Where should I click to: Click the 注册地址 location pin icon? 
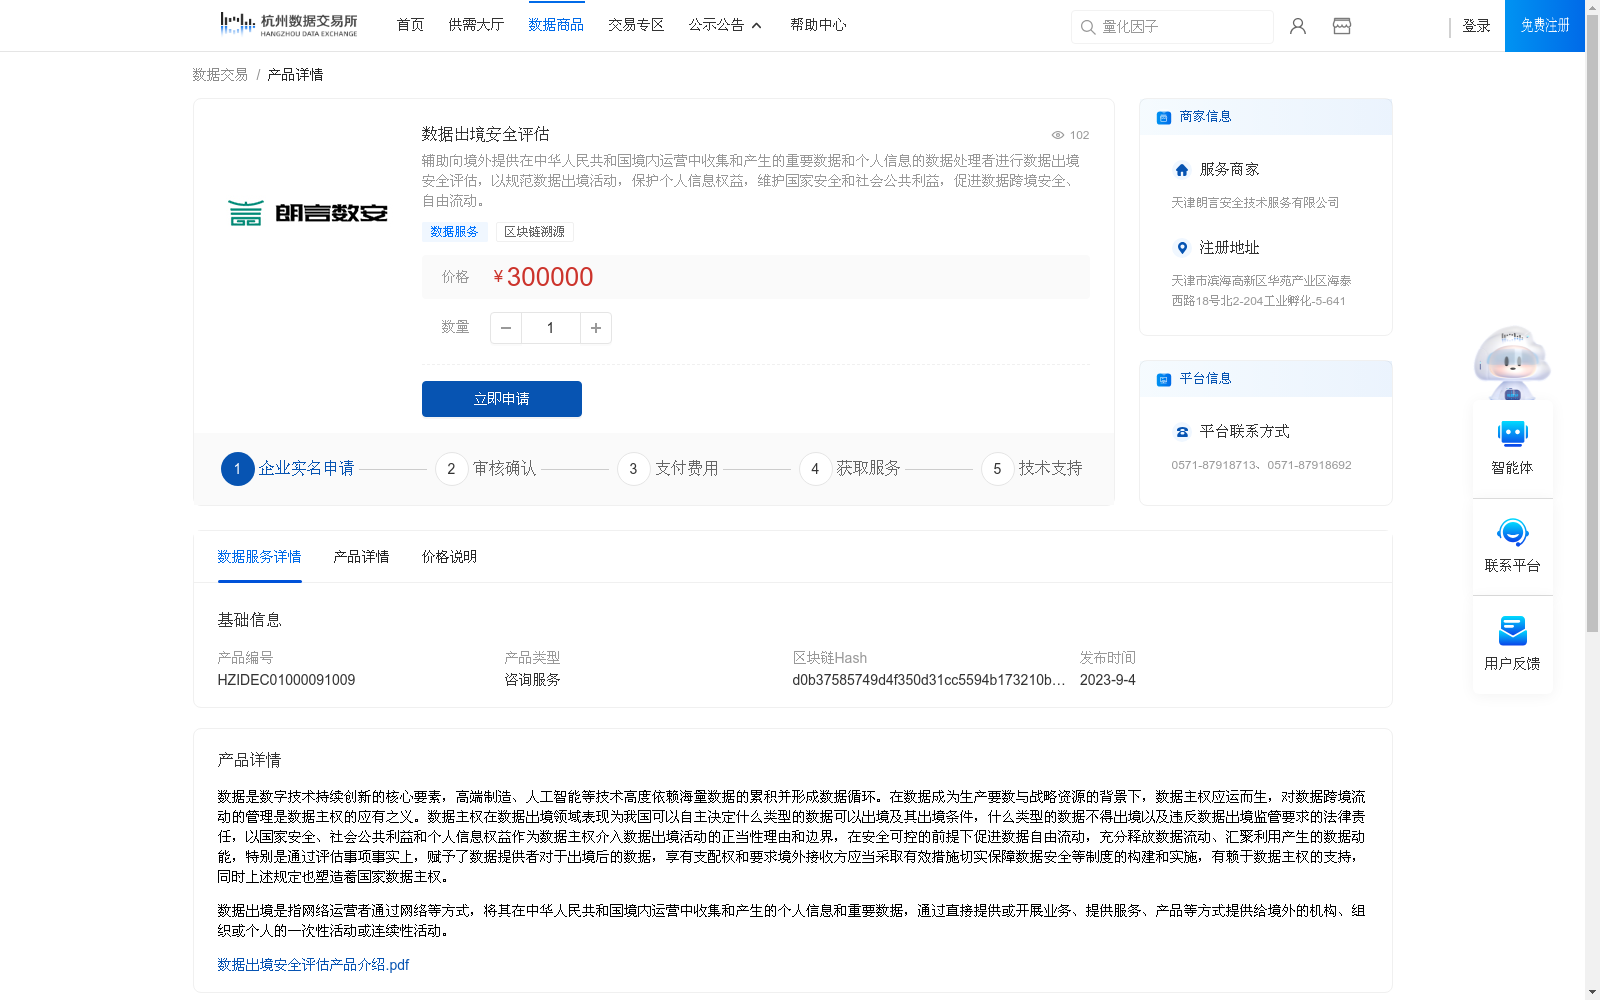(x=1182, y=248)
